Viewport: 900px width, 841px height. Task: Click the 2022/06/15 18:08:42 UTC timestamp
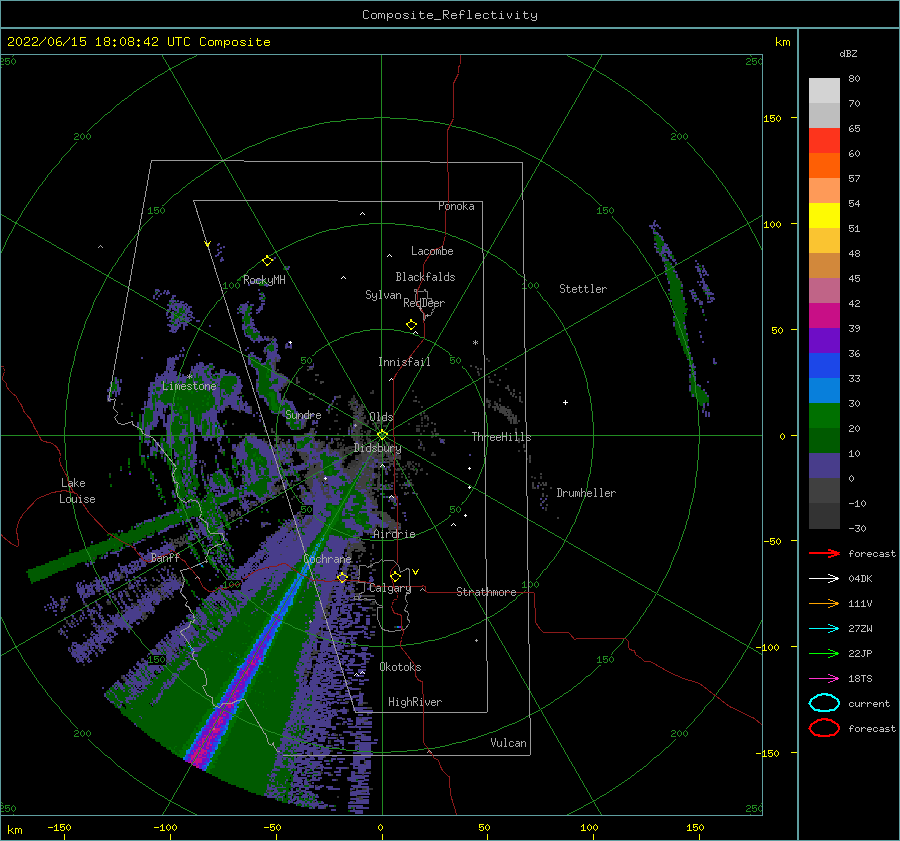pyautogui.click(x=138, y=42)
